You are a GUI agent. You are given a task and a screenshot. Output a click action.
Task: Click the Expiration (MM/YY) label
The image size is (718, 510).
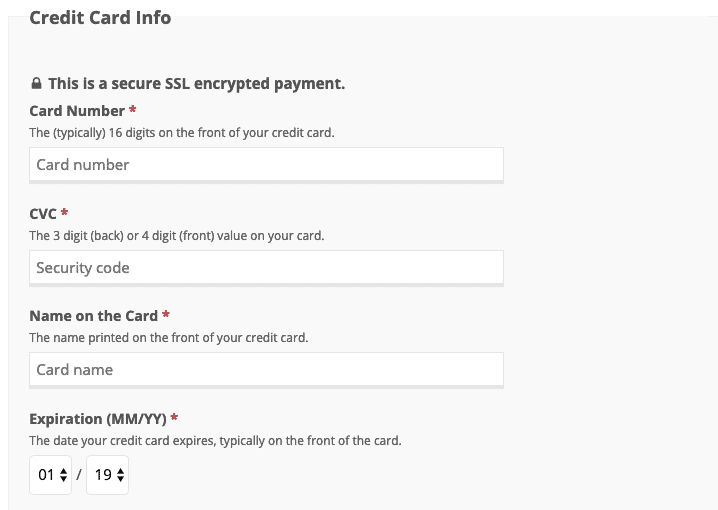tap(98, 419)
